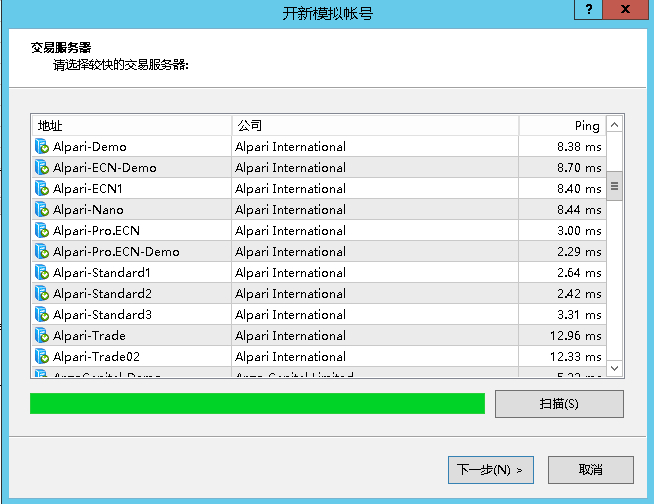
Task: Select the Alpari-Trade02 server name
Action: point(96,357)
